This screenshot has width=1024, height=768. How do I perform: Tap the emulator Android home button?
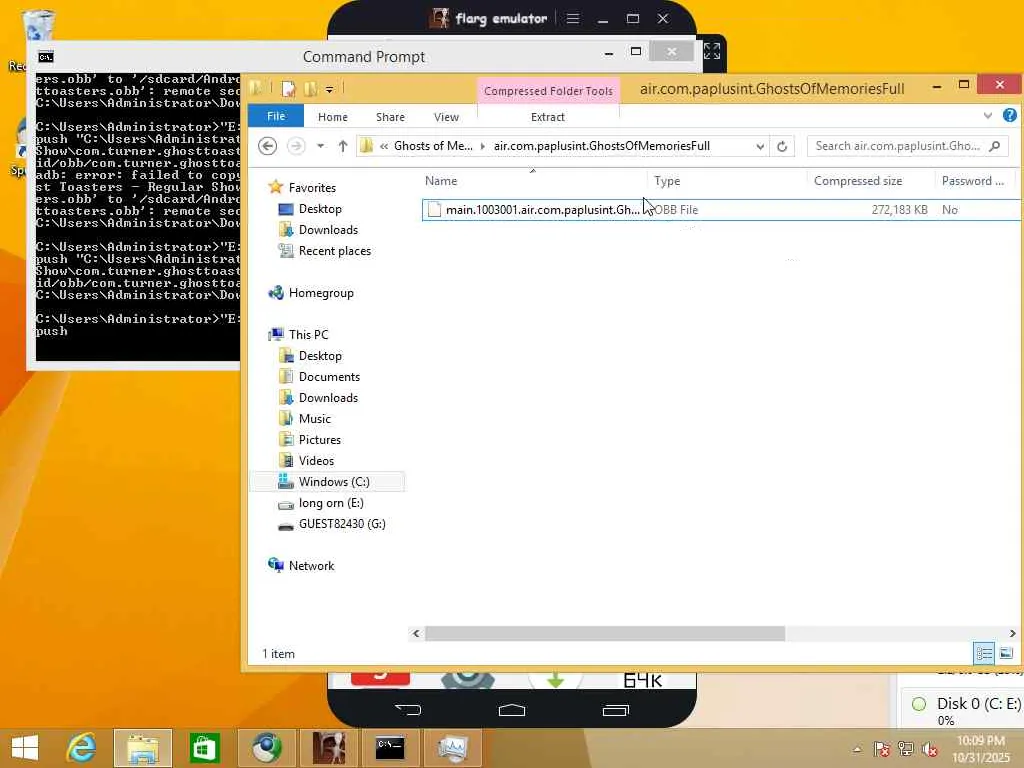511,710
